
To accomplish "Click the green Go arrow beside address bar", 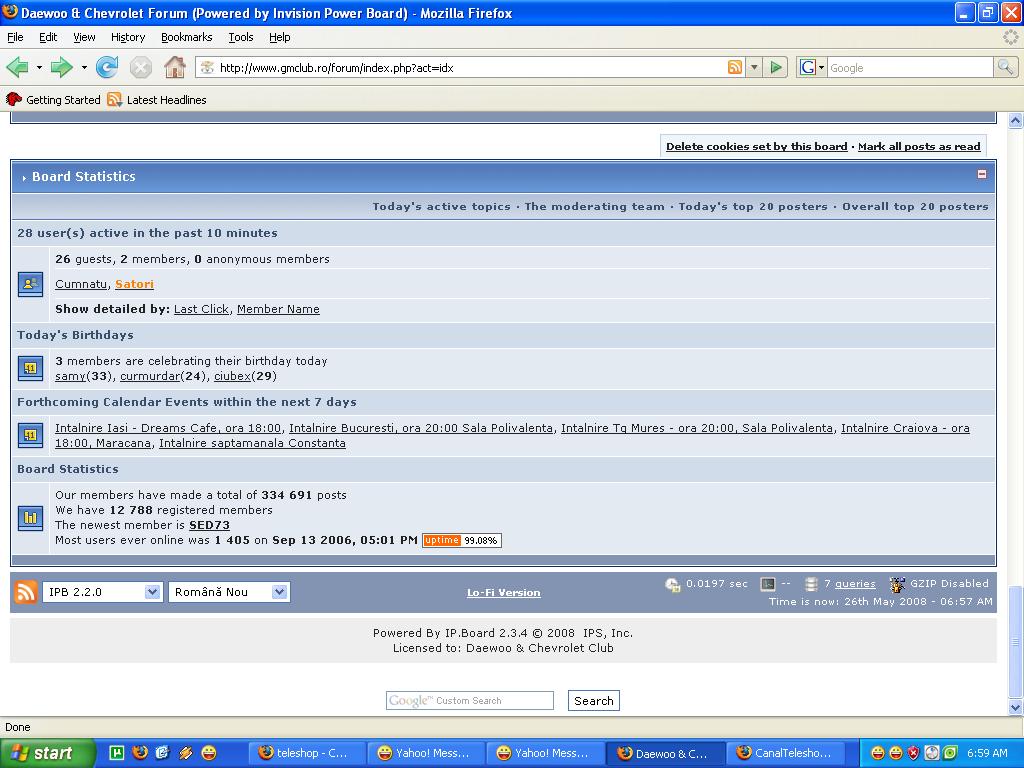I will pyautogui.click(x=775, y=68).
